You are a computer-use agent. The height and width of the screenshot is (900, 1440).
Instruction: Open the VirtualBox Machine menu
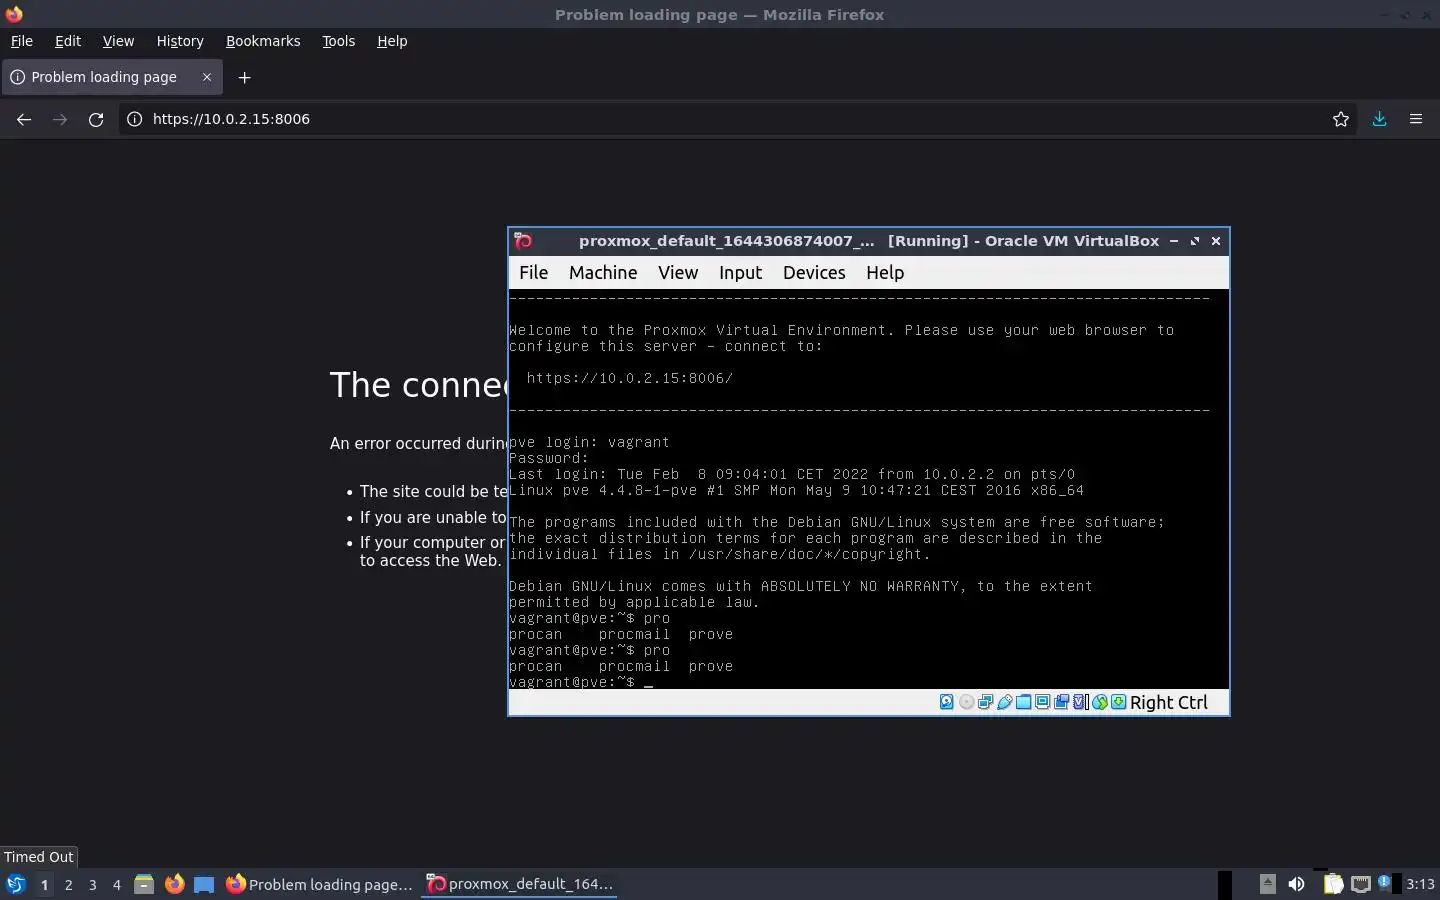(x=603, y=273)
